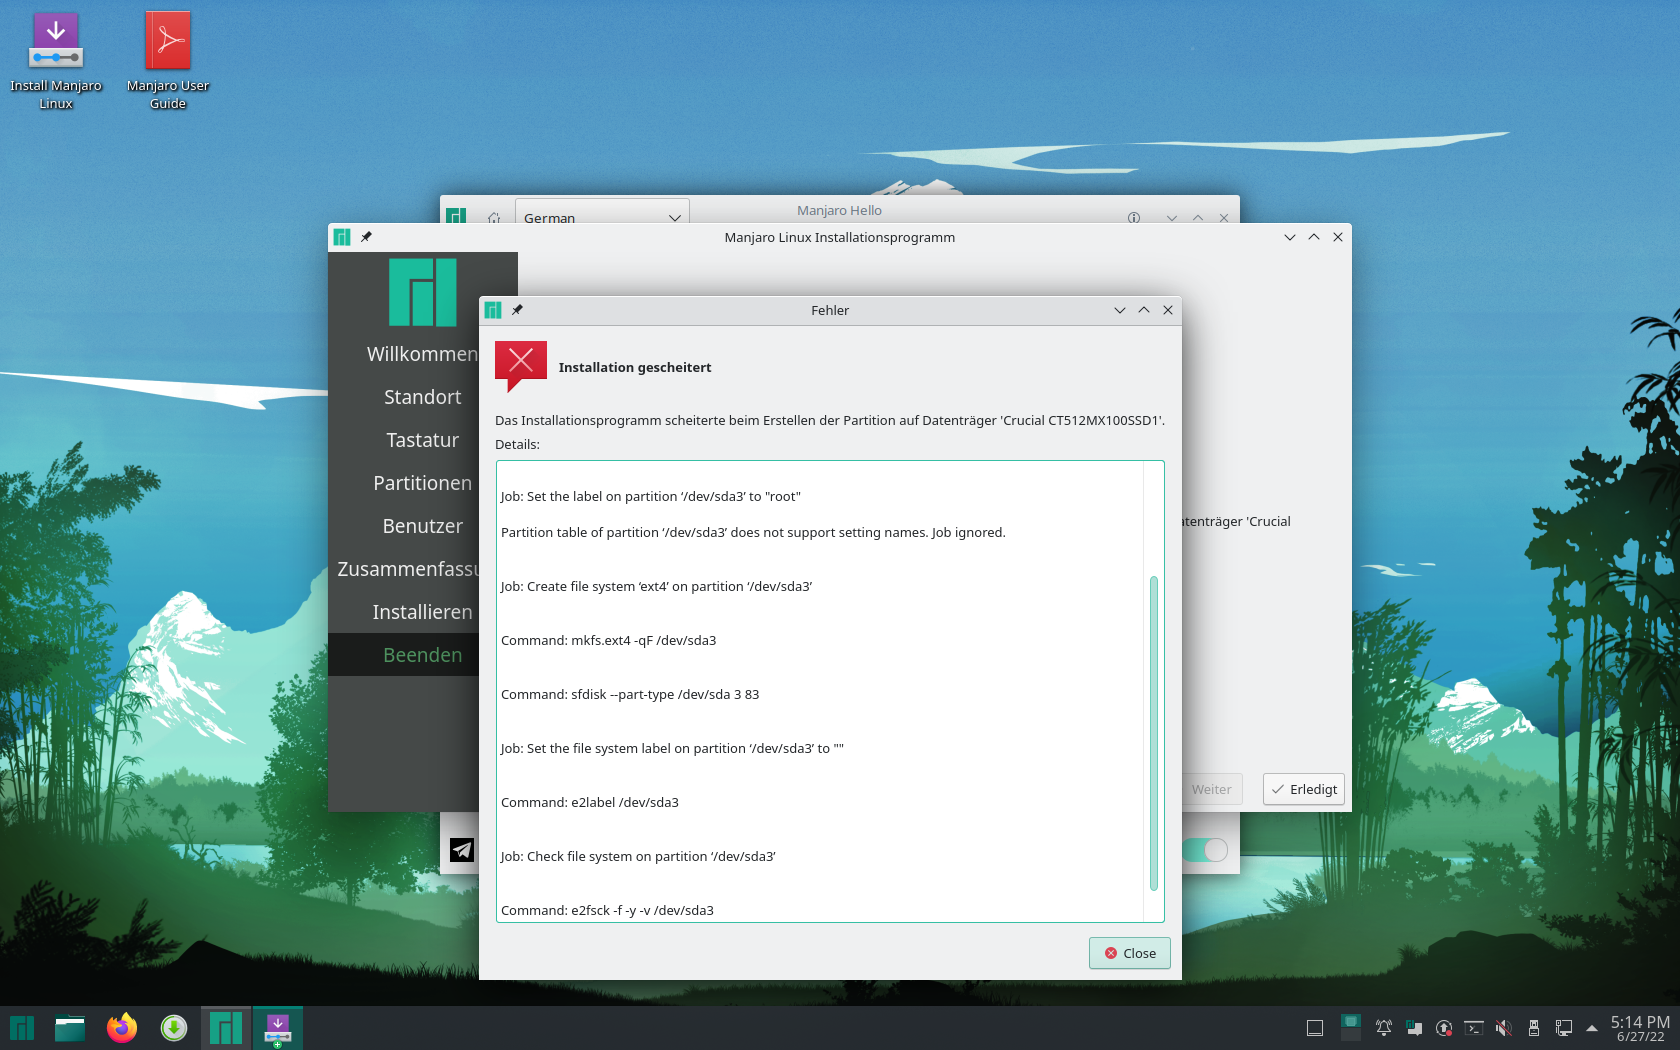The width and height of the screenshot is (1680, 1050).
Task: Click the red error X icon
Action: [x=521, y=366]
